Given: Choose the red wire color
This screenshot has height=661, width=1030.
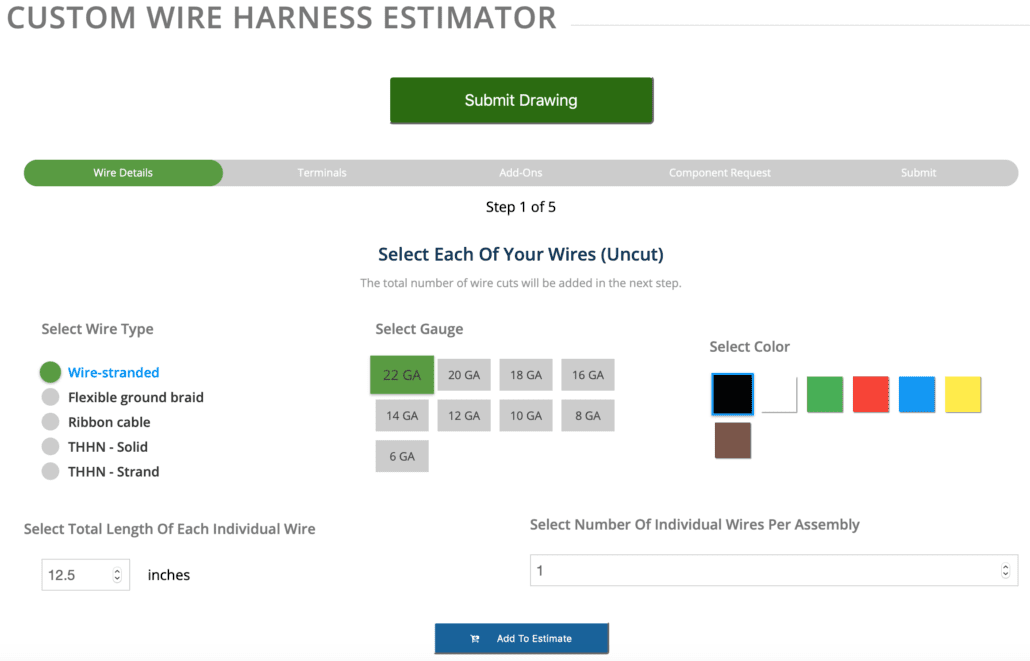Looking at the screenshot, I should coord(871,395).
